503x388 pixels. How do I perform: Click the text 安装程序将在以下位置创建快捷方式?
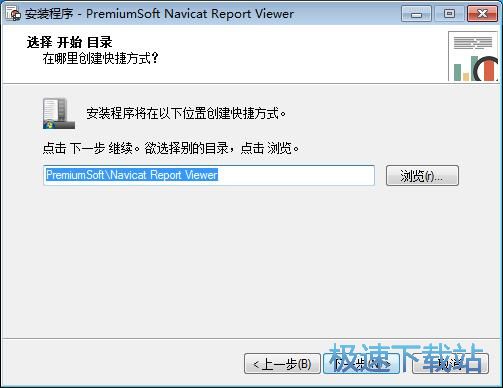[186, 114]
